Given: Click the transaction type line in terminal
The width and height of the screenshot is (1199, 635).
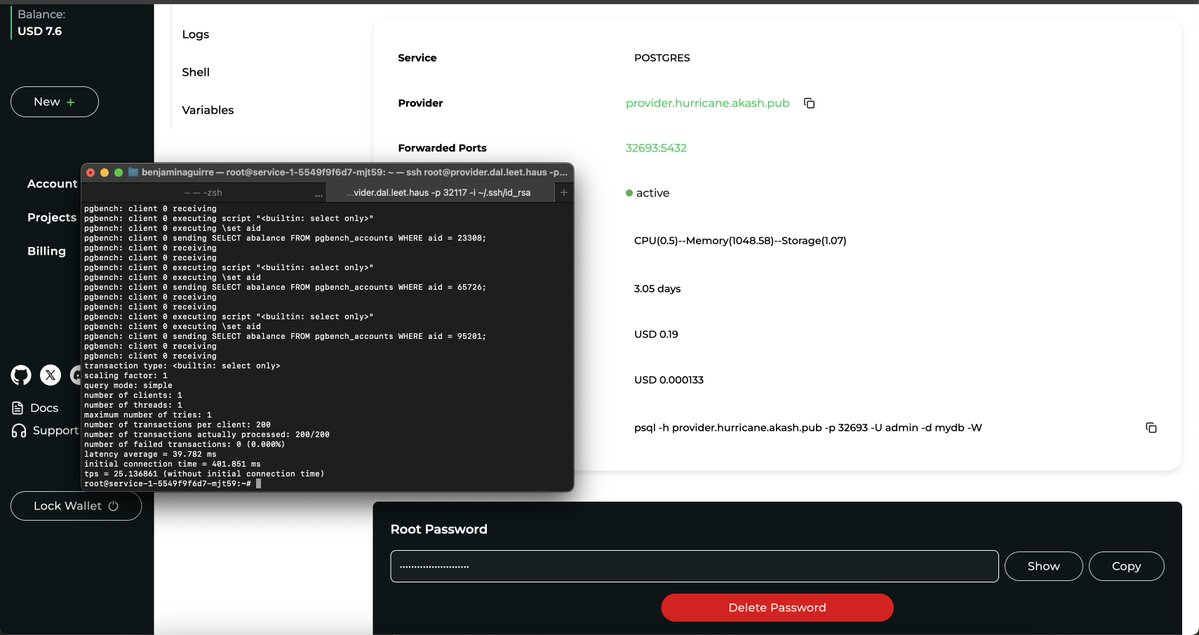Looking at the screenshot, I should [x=182, y=366].
